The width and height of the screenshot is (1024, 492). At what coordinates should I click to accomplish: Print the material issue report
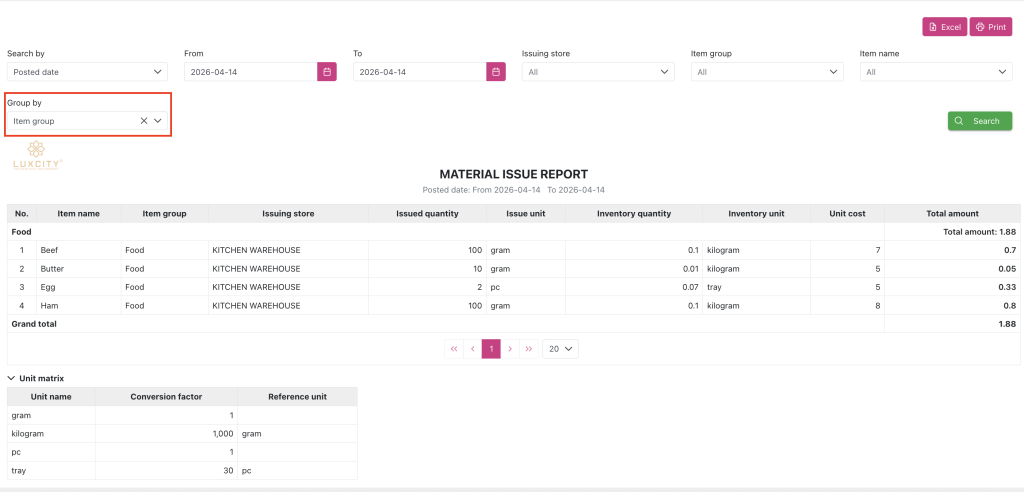point(991,27)
